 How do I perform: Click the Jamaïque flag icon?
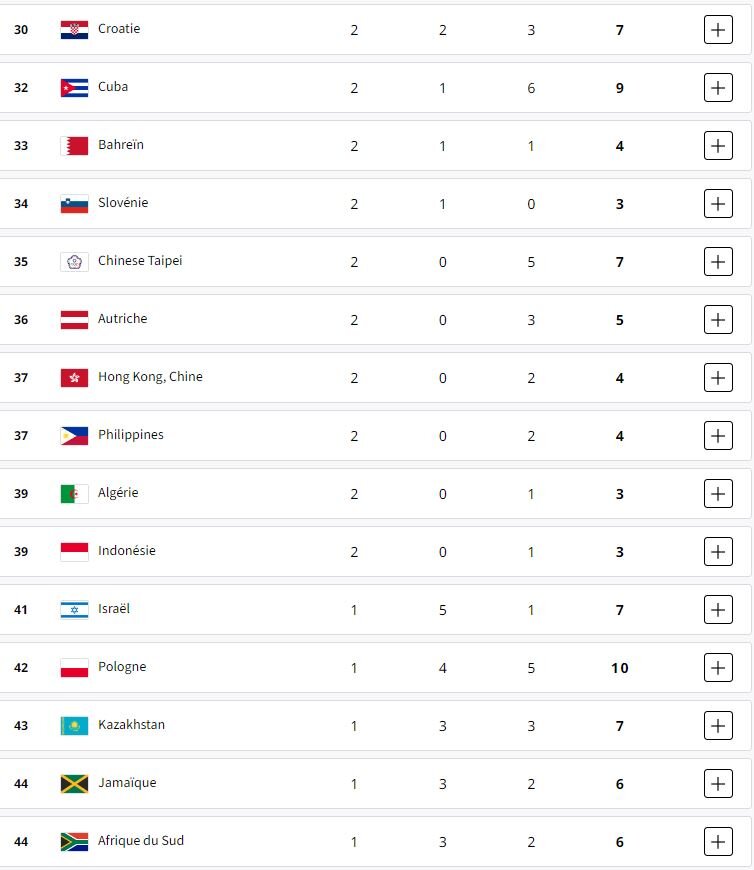74,784
